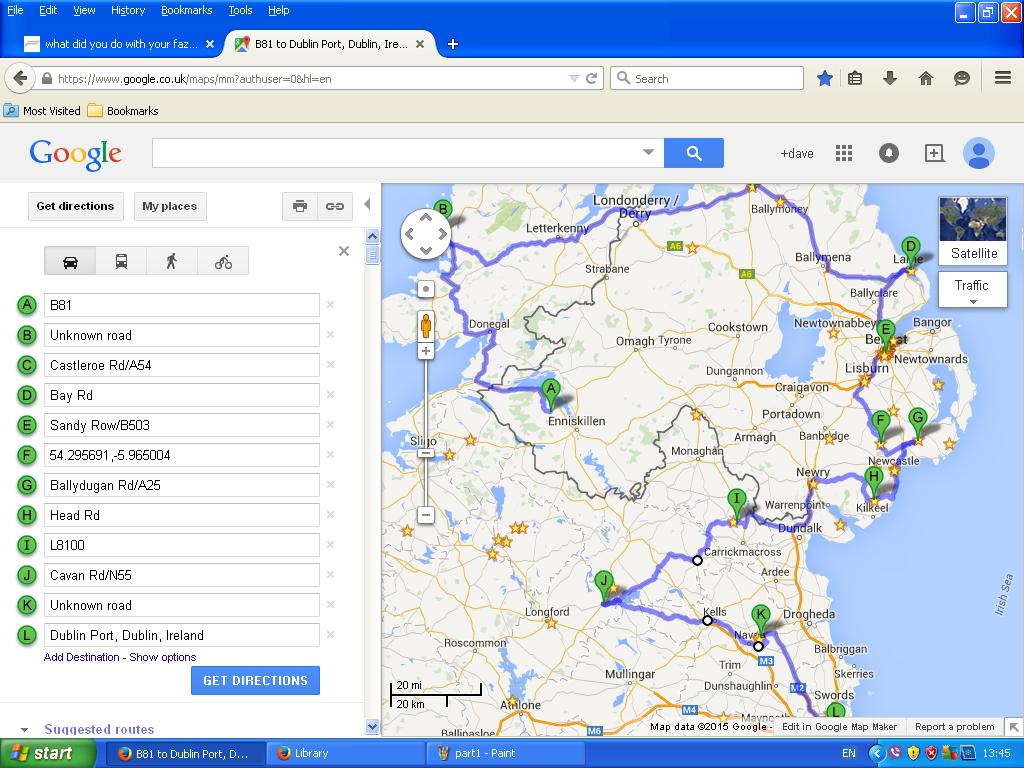
Task: Click the Dublin Port destination input field
Action: pos(180,635)
